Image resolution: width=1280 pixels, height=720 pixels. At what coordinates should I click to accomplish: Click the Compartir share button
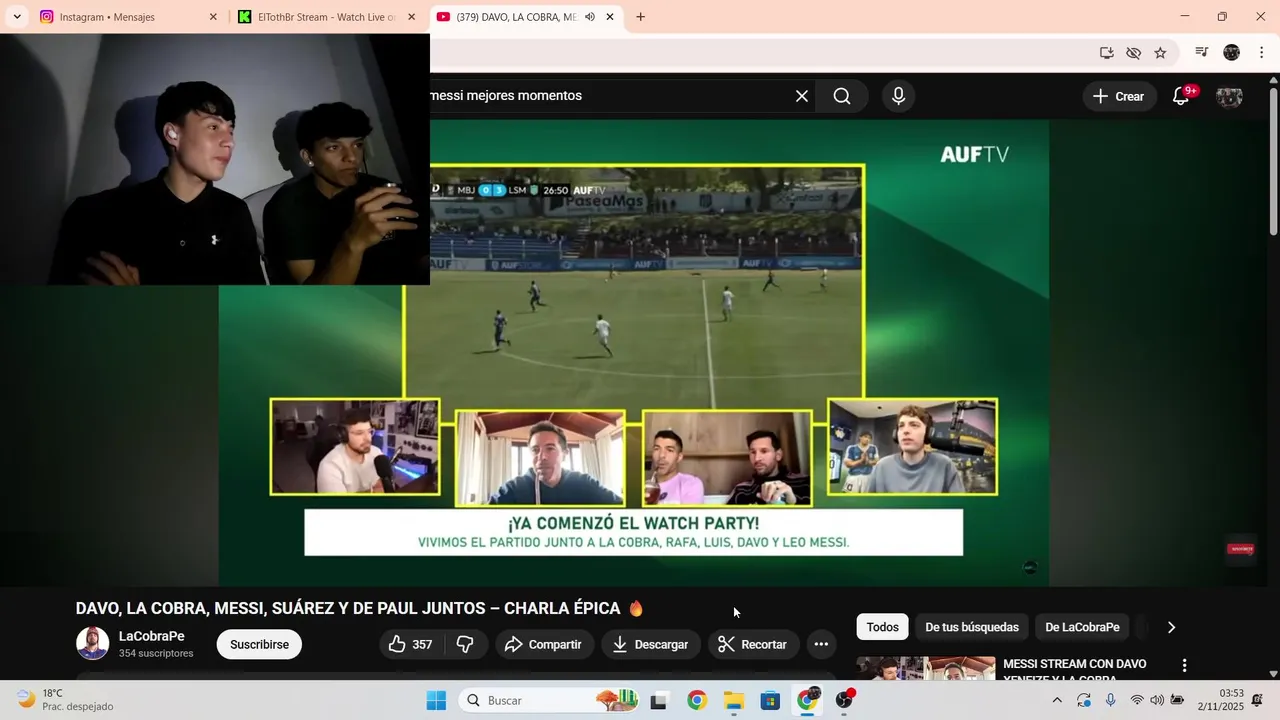[544, 644]
